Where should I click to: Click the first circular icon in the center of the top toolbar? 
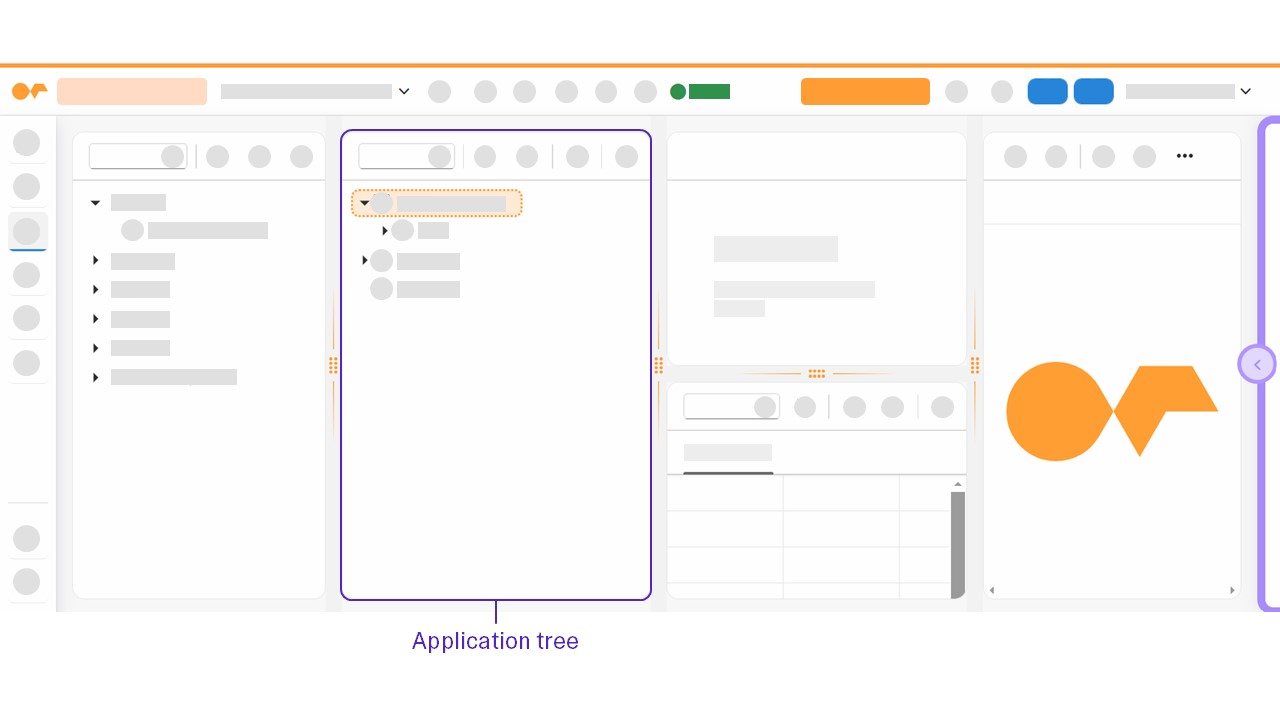point(439,91)
